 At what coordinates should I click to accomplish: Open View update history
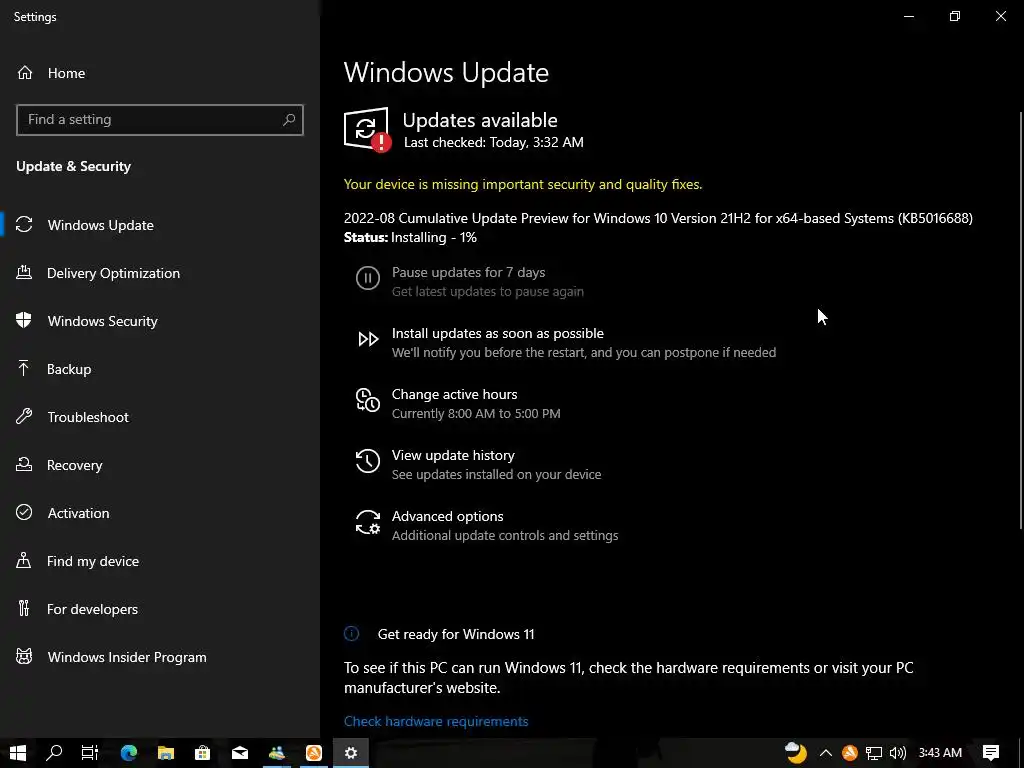(477, 464)
